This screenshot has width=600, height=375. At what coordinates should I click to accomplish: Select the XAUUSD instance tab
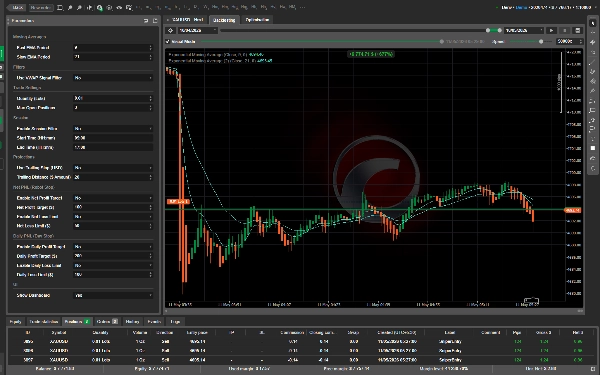186,20
